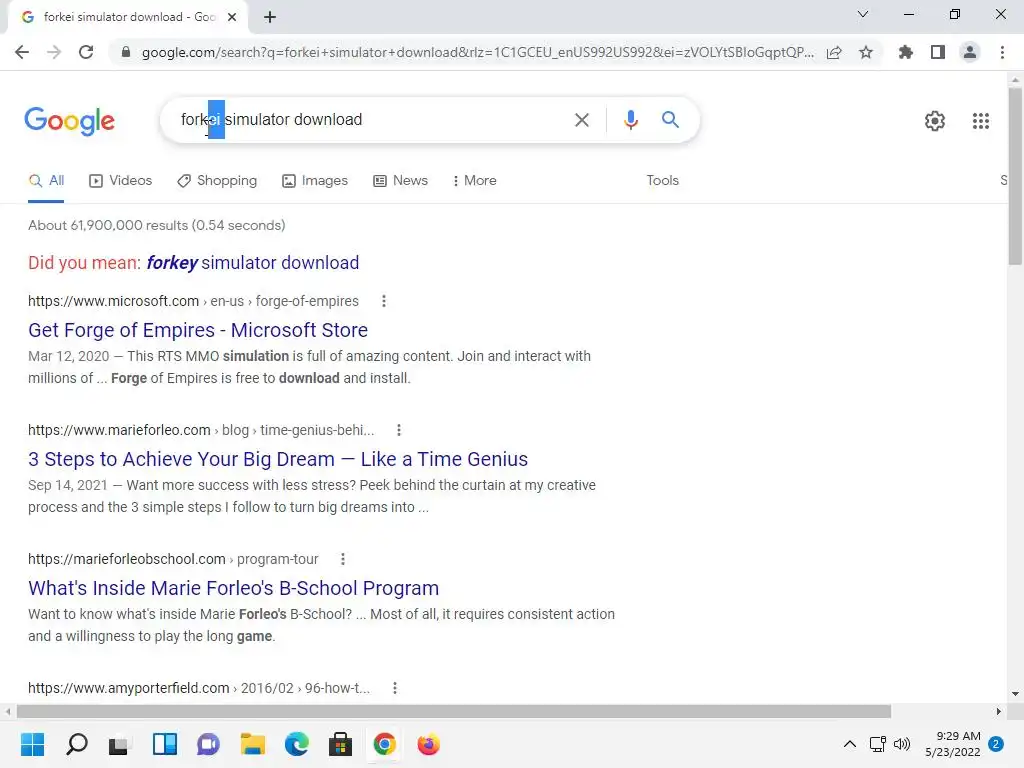The height and width of the screenshot is (768, 1024).
Task: Open Google search settings gear
Action: [935, 121]
